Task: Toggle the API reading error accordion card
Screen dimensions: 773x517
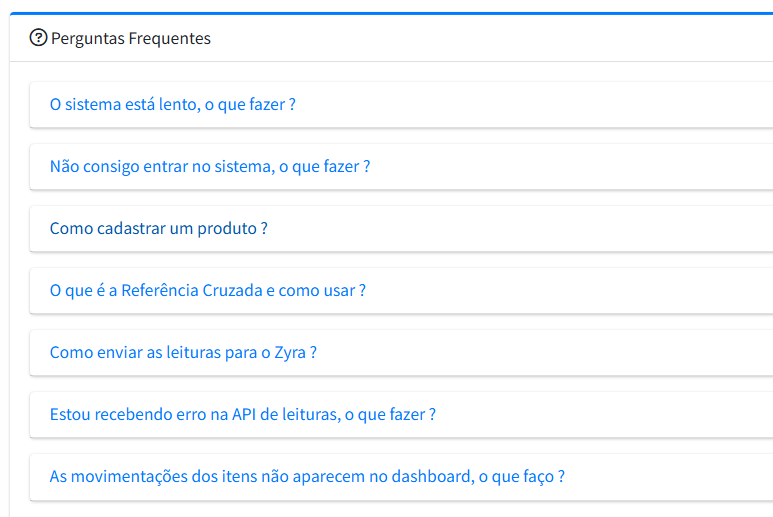Action: (x=600, y=414)
